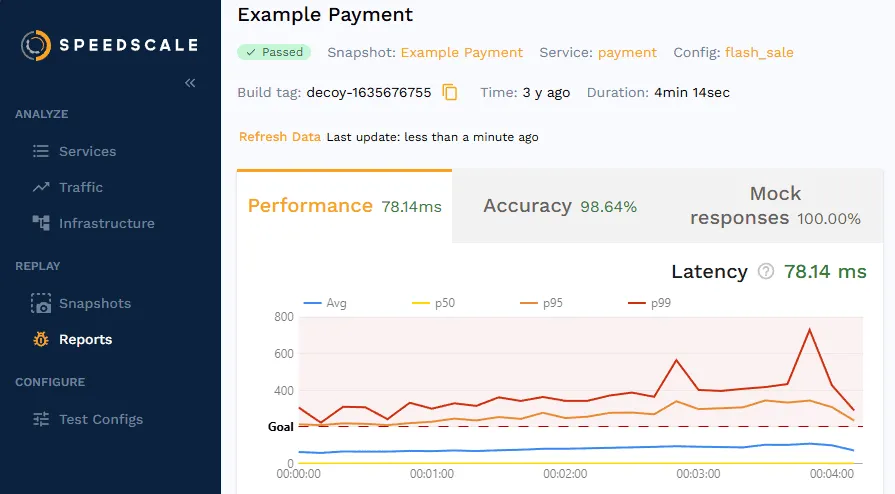The width and height of the screenshot is (895, 494).
Task: Switch to the Mock responses tab
Action: tap(775, 206)
